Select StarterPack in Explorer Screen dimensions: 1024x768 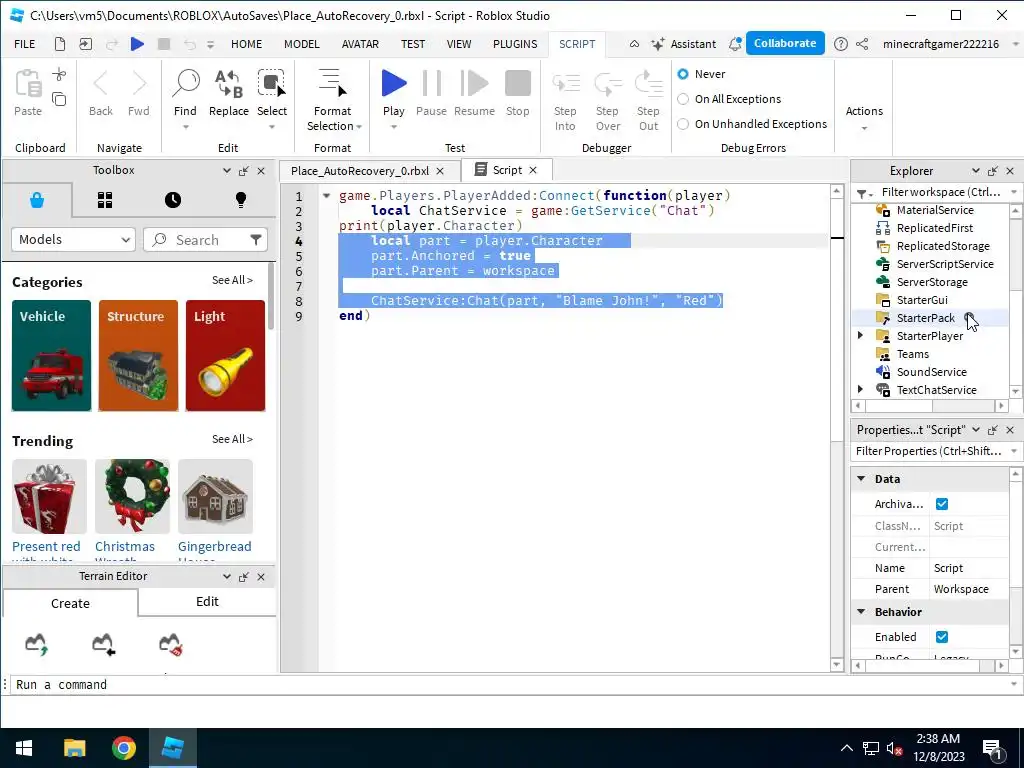[x=925, y=318]
